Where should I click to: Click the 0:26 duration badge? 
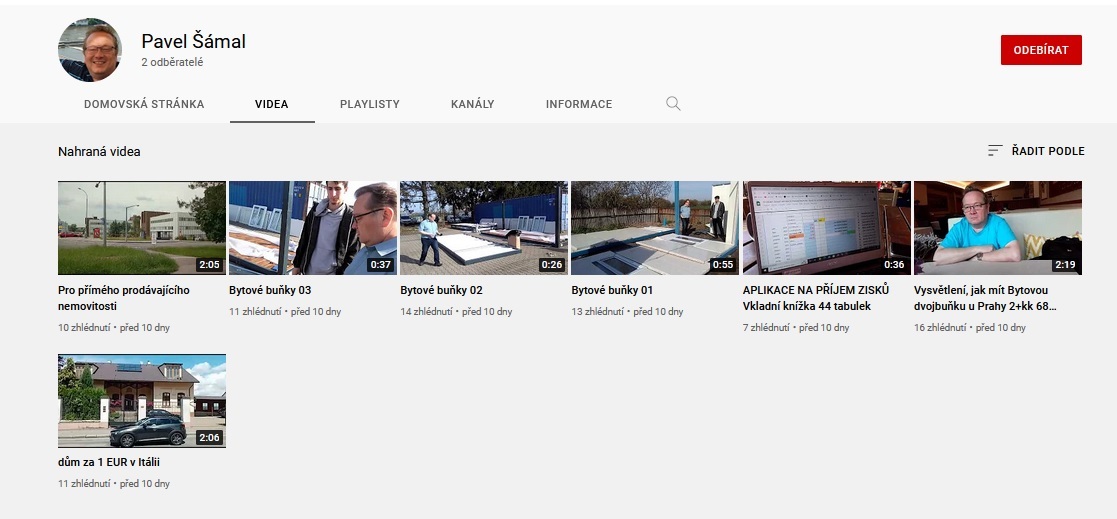551,265
